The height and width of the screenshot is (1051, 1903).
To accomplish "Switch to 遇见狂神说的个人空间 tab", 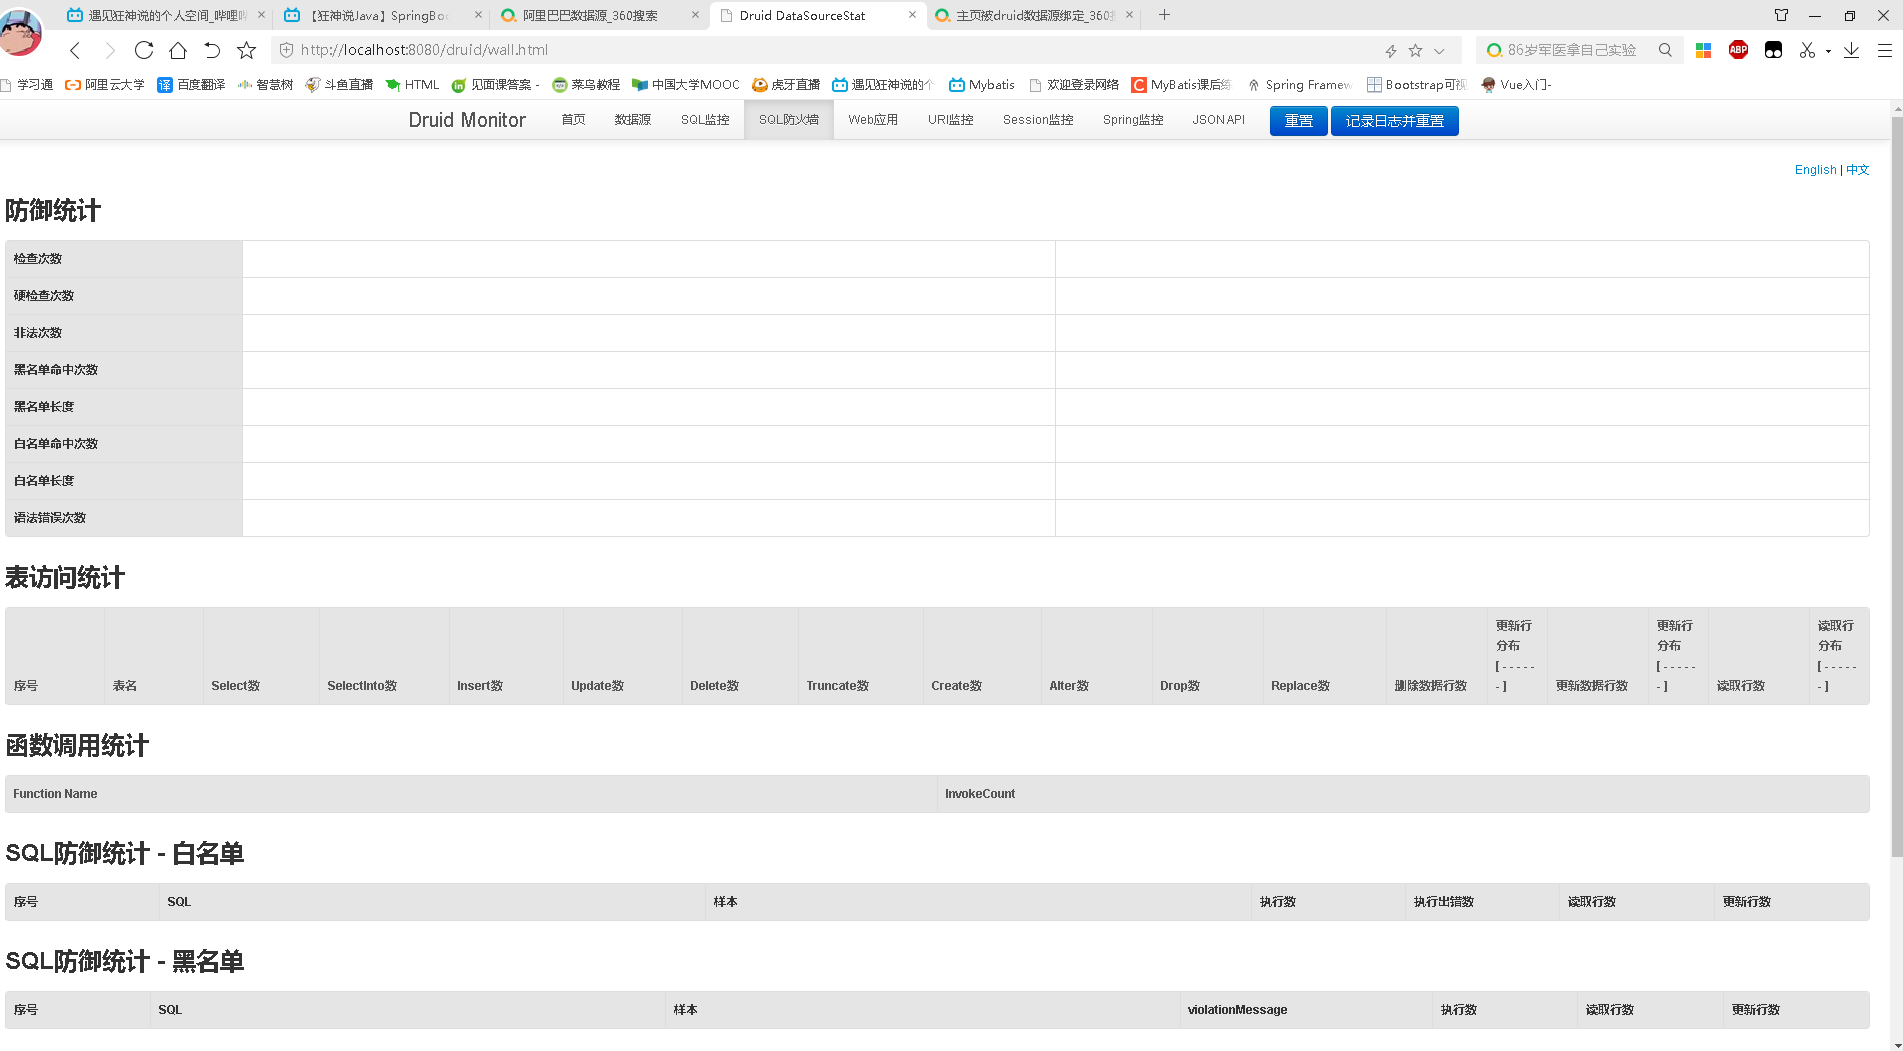I will 165,15.
